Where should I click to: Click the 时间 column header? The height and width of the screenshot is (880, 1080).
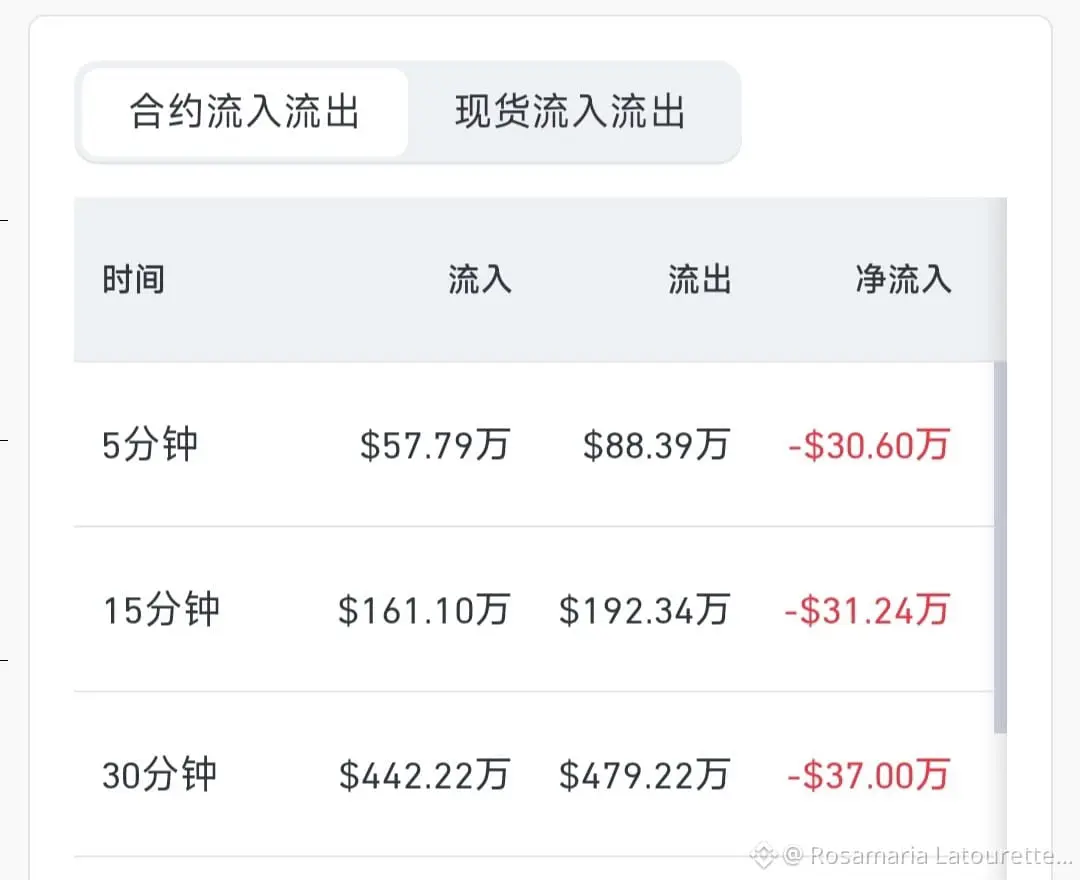pos(133,280)
